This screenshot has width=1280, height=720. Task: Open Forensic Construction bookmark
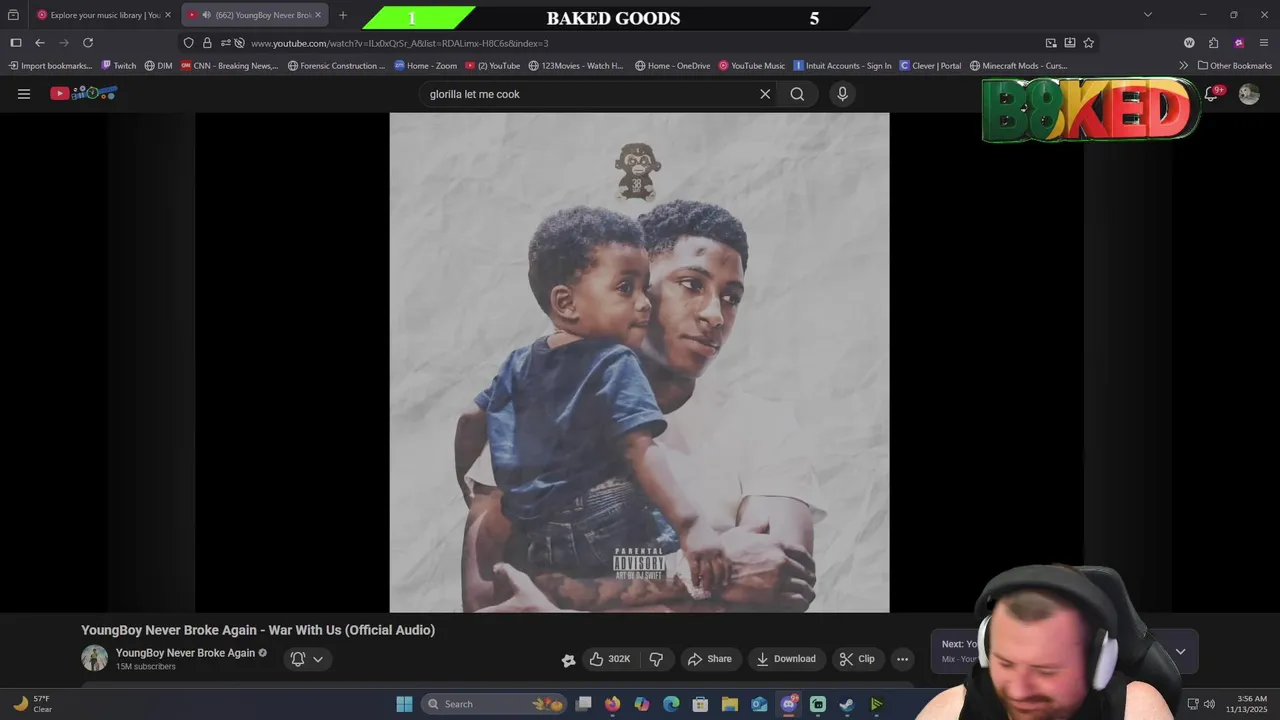click(336, 66)
